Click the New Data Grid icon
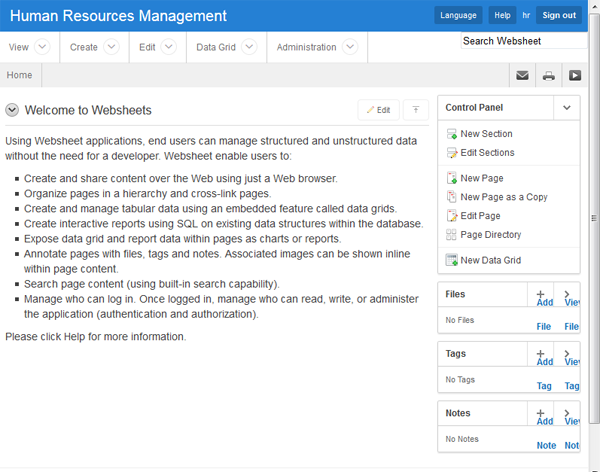The height and width of the screenshot is (472, 600). 453,261
